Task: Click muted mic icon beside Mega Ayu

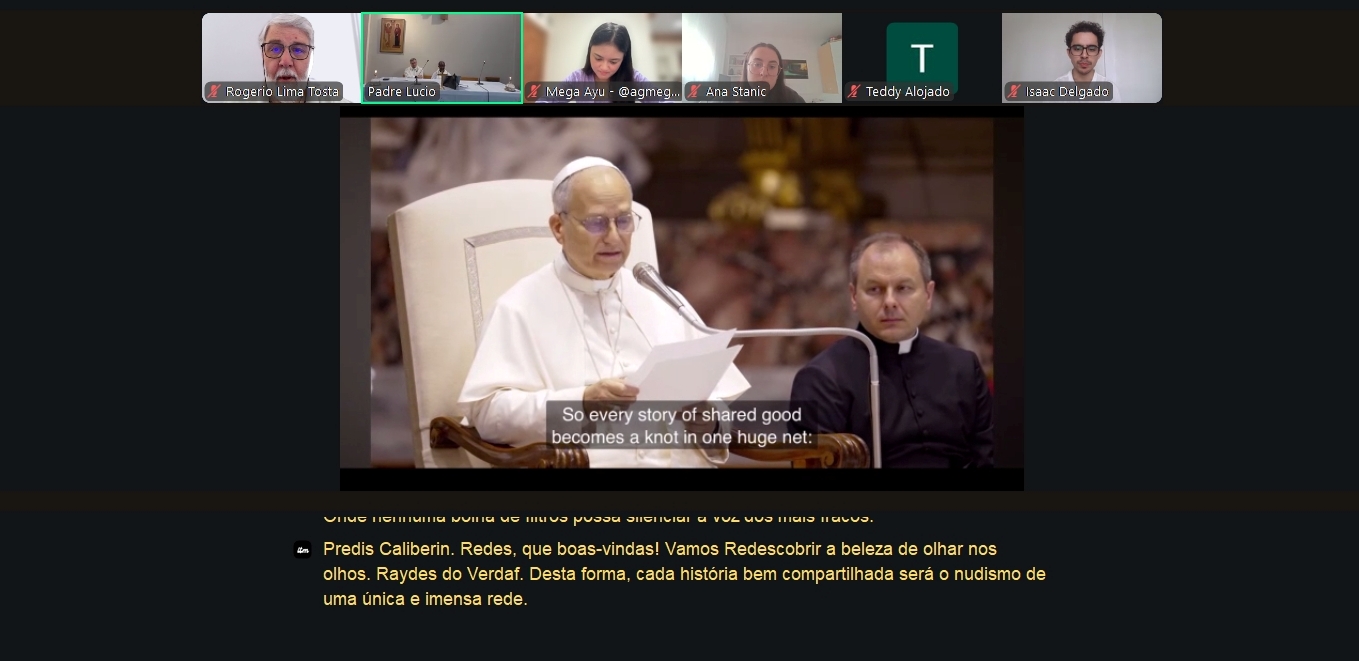Action: point(534,92)
